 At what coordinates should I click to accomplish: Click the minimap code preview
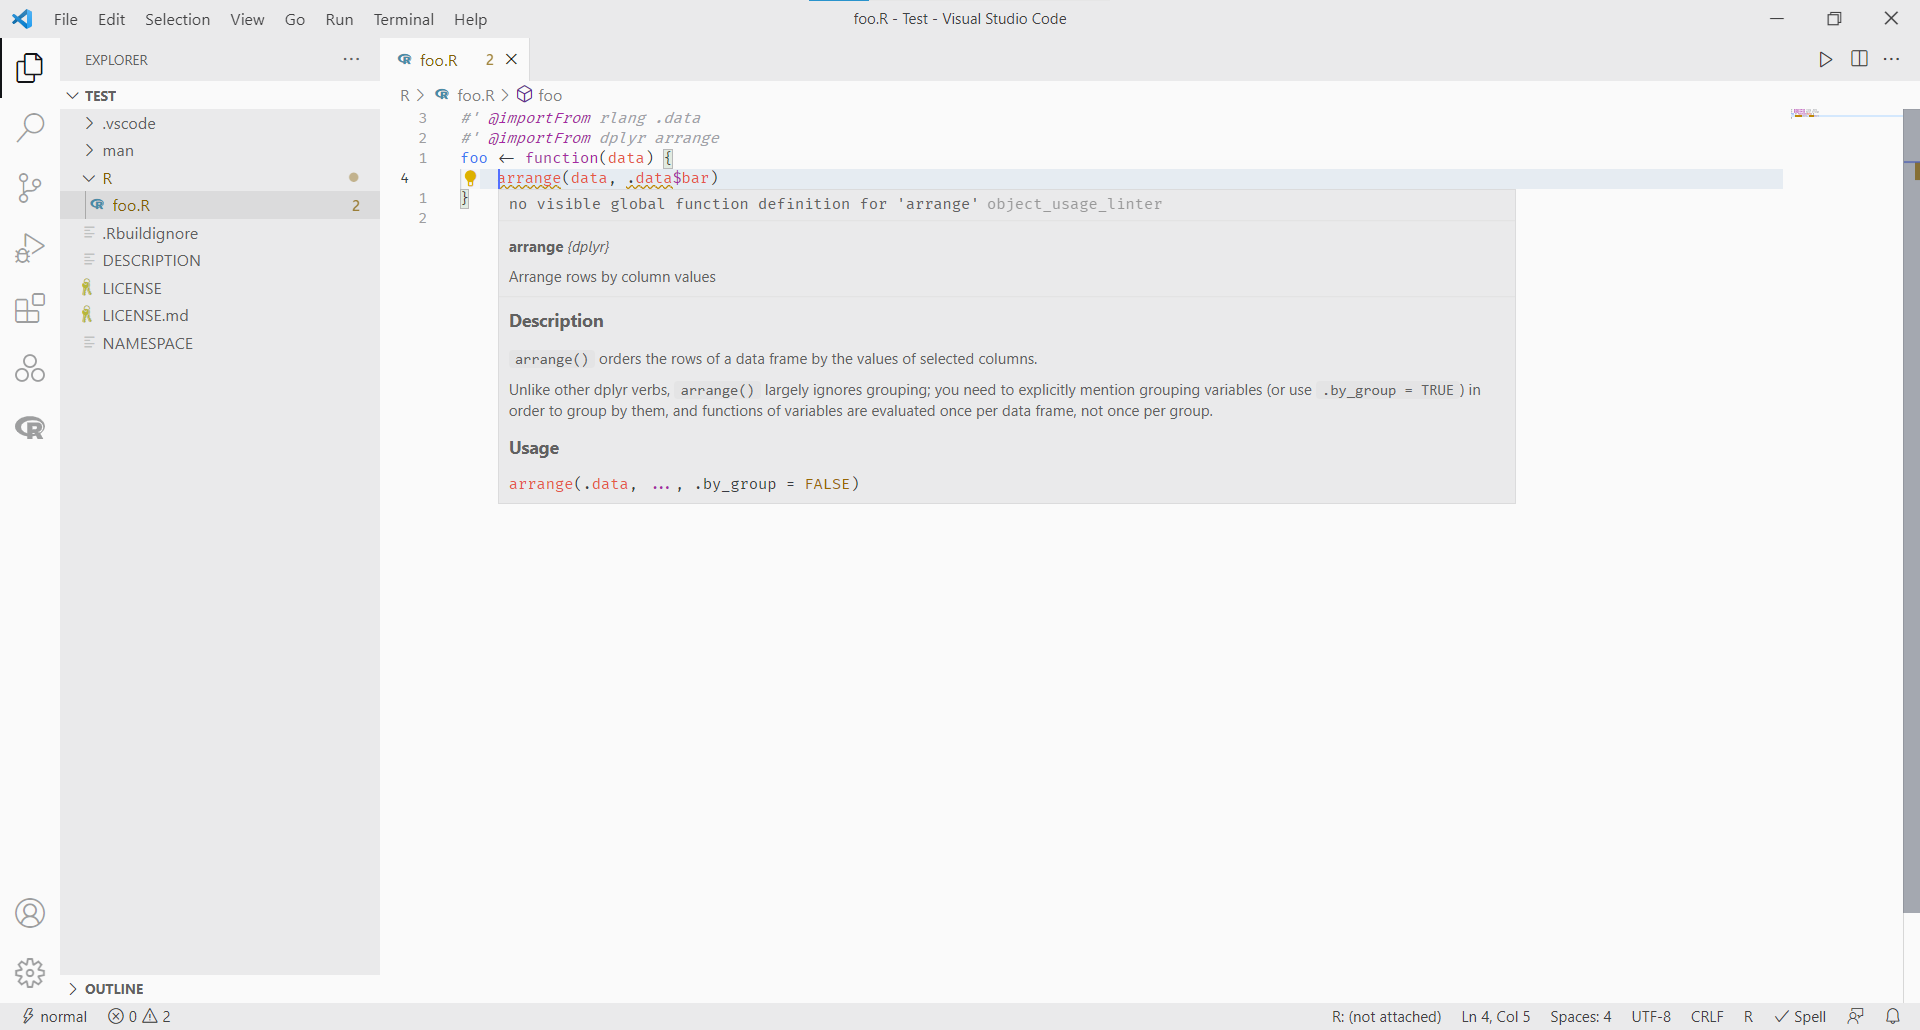[1805, 113]
